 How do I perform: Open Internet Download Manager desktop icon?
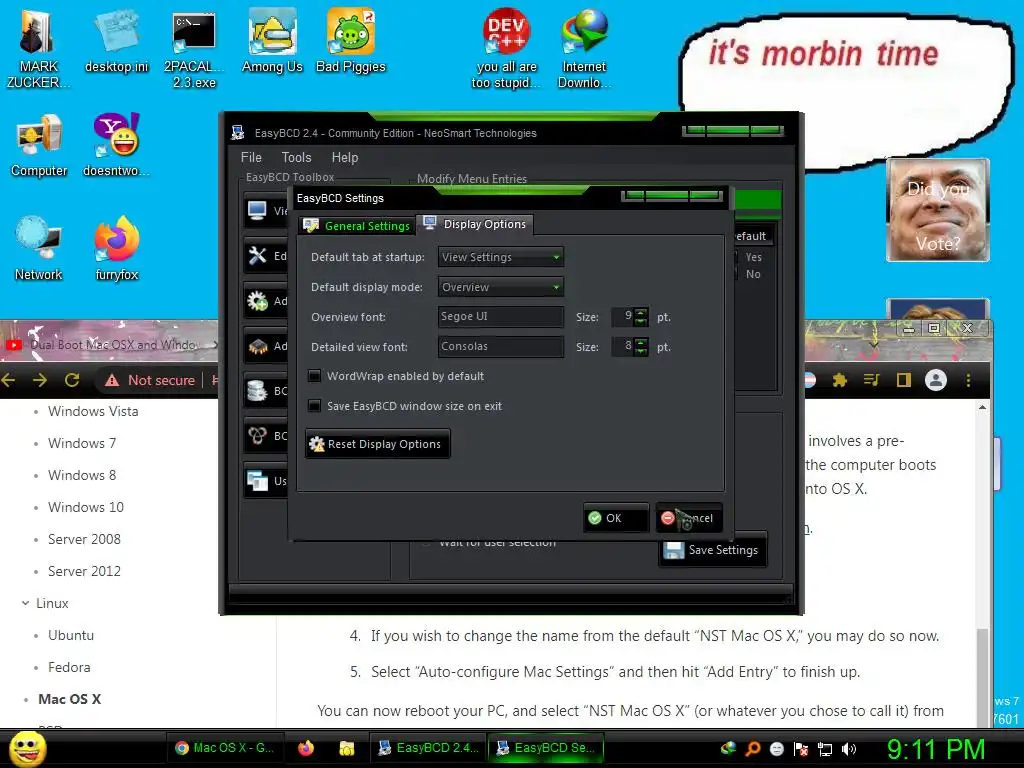click(x=584, y=49)
